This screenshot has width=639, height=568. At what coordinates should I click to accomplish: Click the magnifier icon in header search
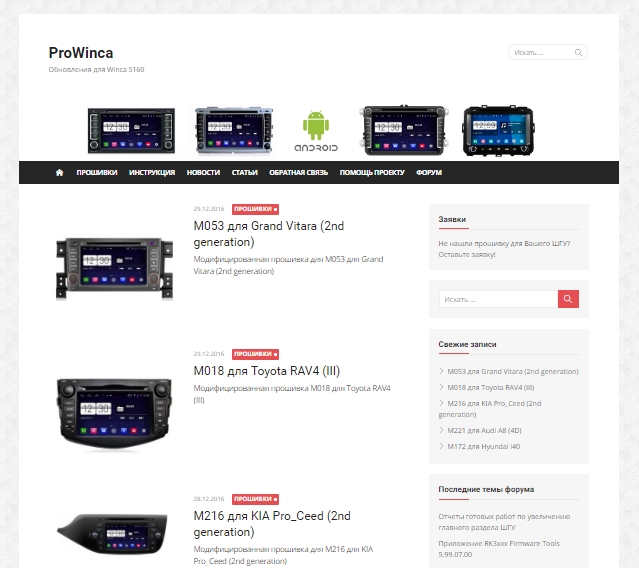pyautogui.click(x=578, y=53)
